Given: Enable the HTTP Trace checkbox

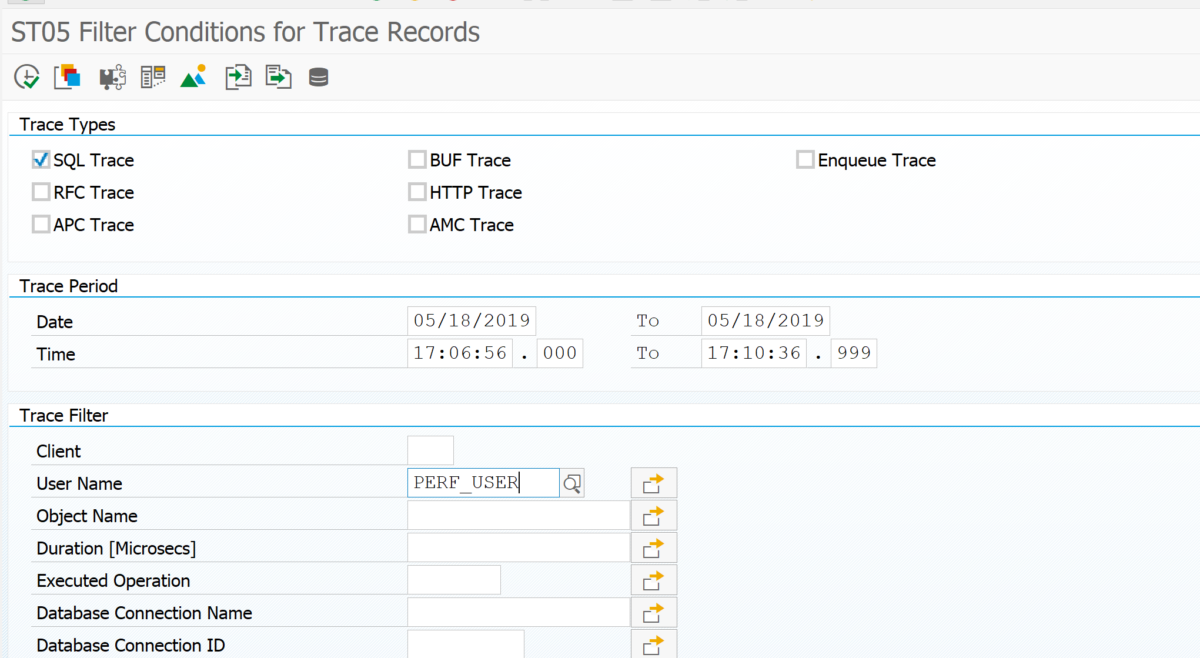Looking at the screenshot, I should (x=417, y=191).
